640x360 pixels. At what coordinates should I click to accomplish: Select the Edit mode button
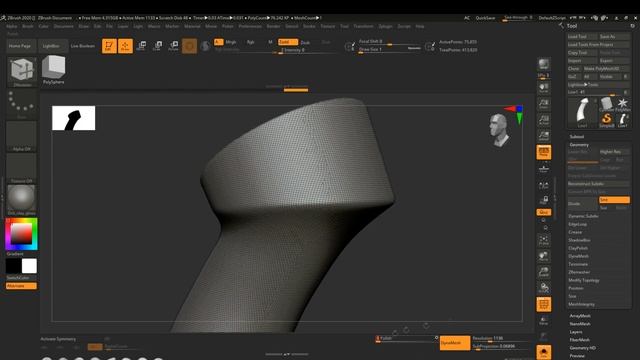pyautogui.click(x=109, y=46)
